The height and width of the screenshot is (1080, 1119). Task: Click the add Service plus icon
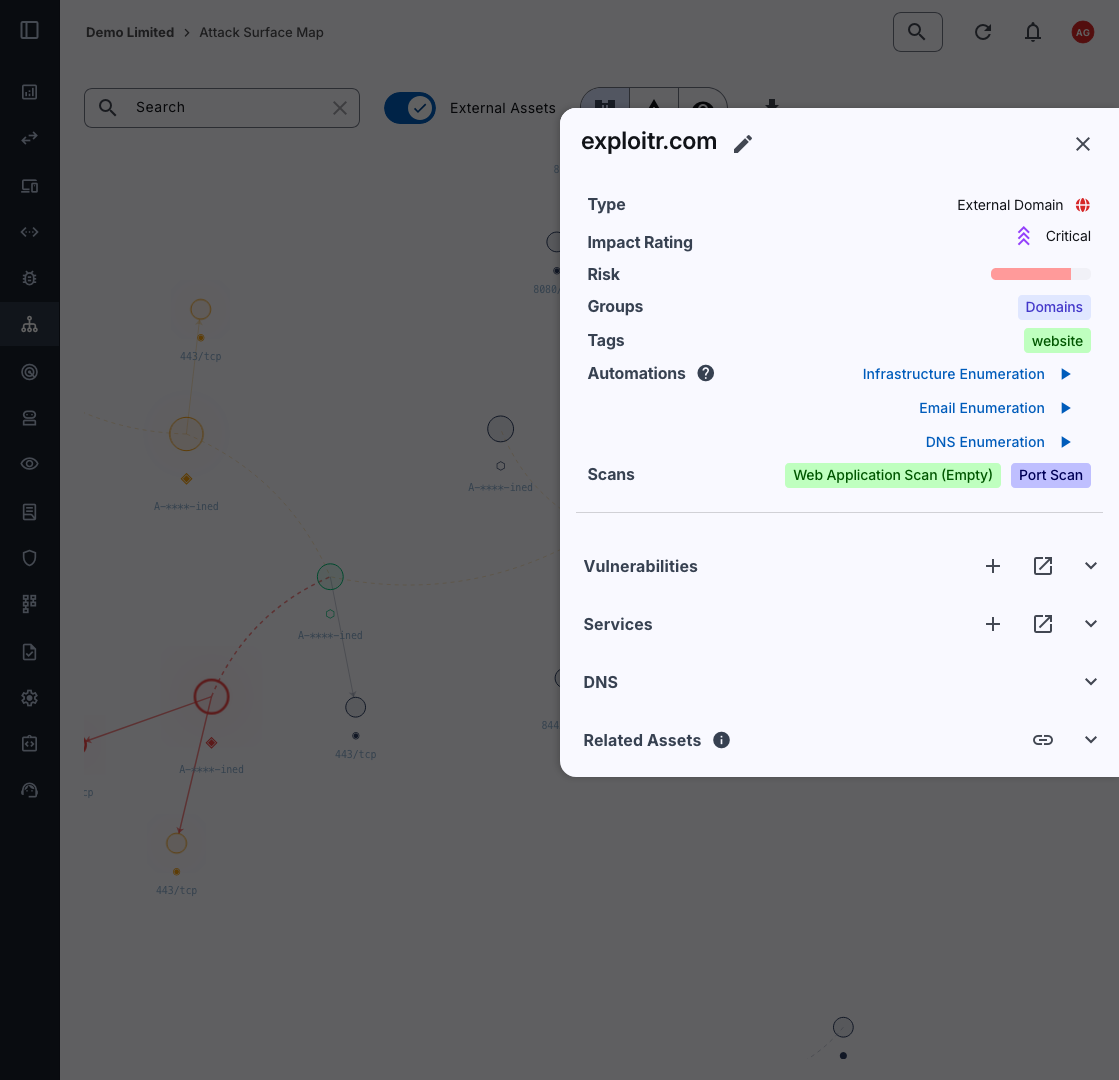[x=992, y=624]
